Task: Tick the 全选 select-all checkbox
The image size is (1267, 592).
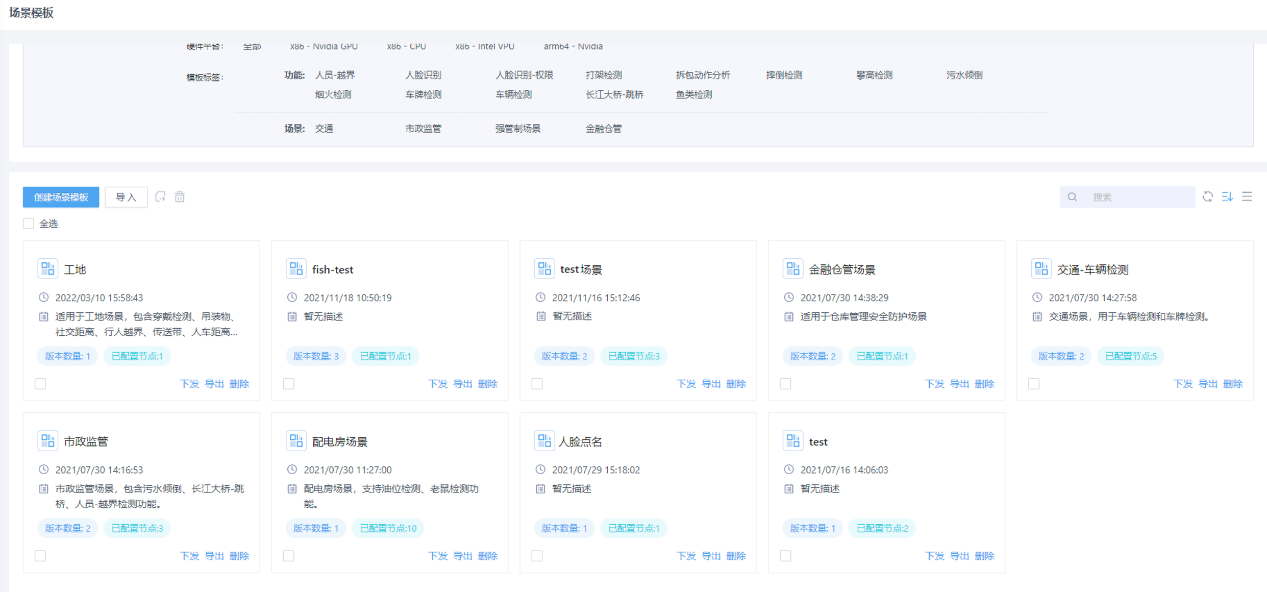Action: (x=29, y=224)
